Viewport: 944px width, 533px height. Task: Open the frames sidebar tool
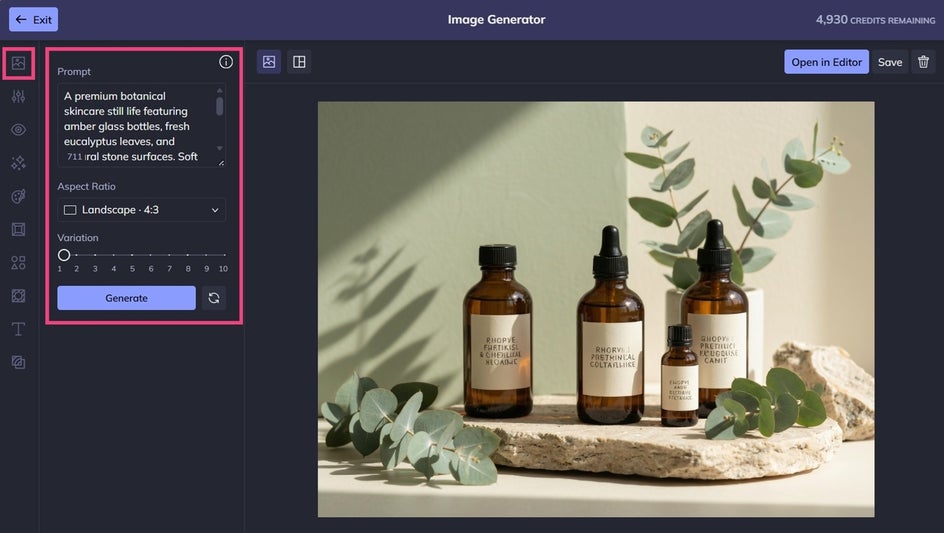(18, 229)
